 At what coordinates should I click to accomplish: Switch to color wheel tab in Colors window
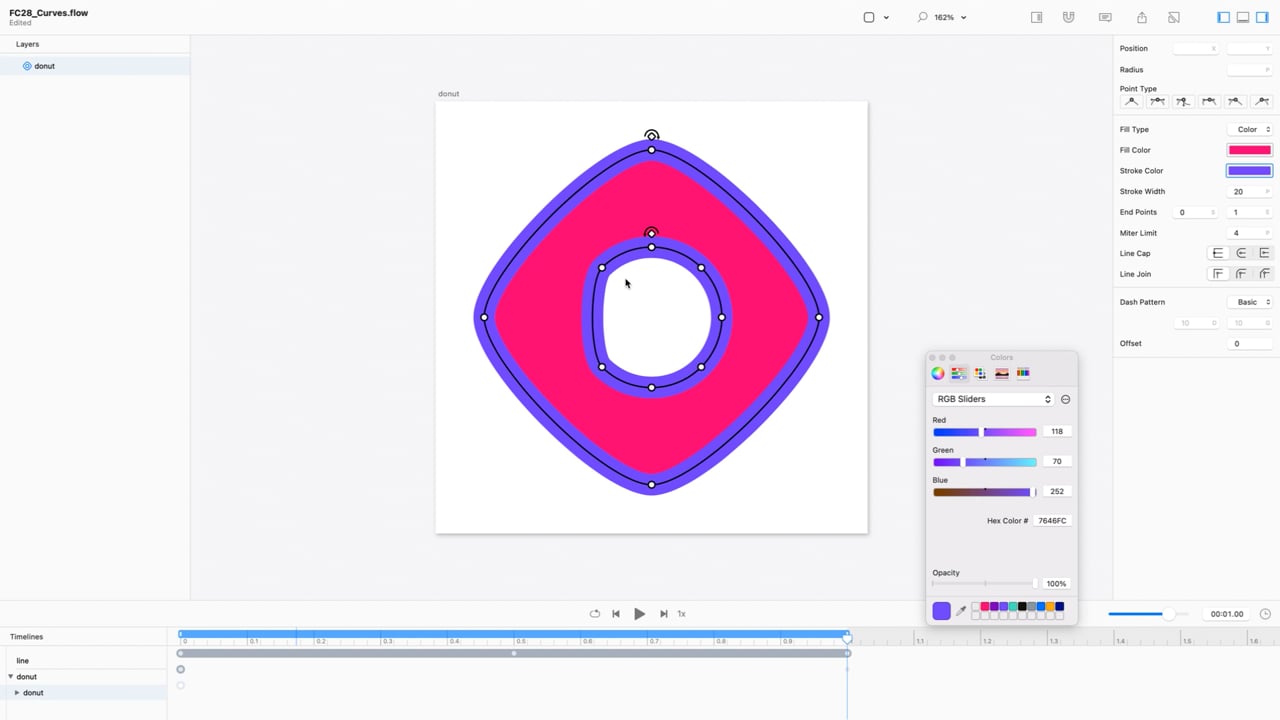(938, 373)
